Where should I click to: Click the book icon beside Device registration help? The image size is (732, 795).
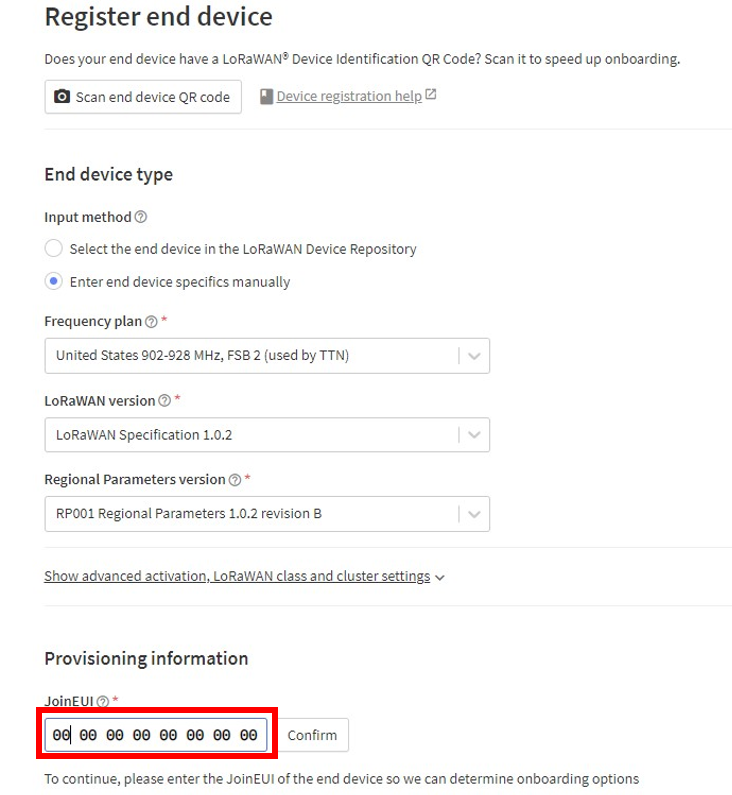(266, 96)
